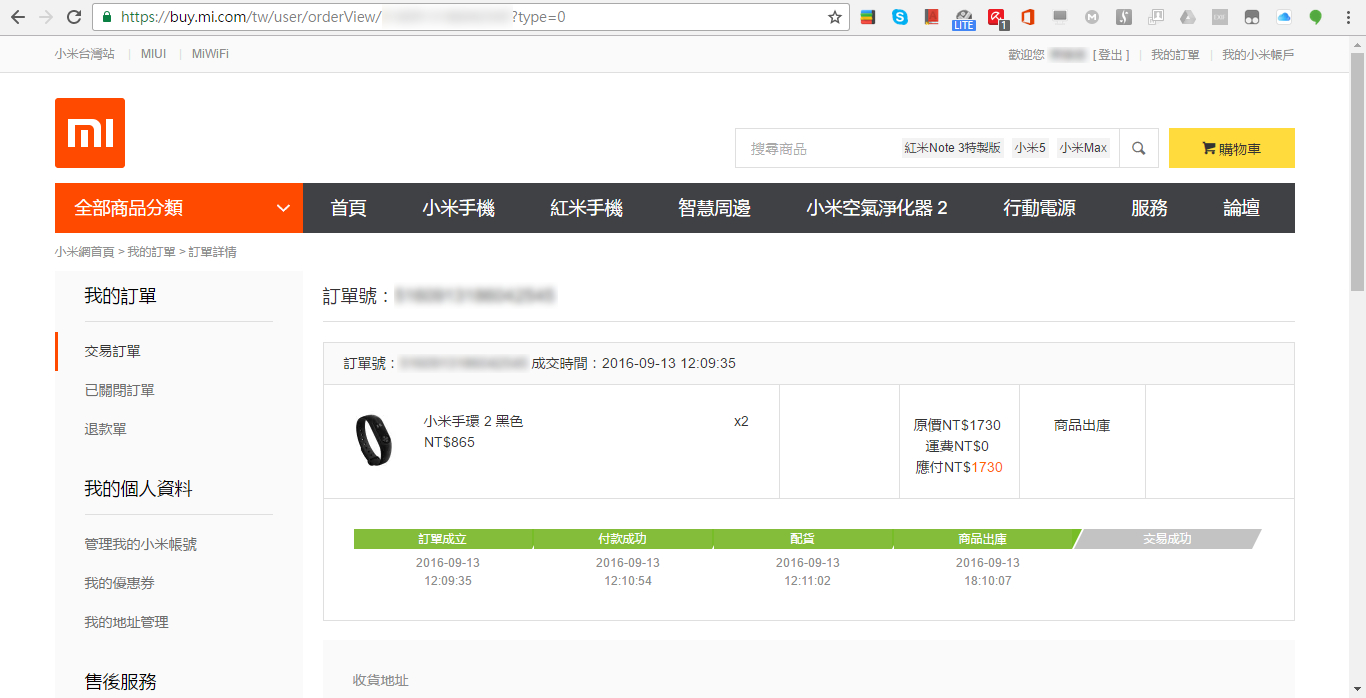Click the 小米網首頁 breadcrumb link

[85, 252]
